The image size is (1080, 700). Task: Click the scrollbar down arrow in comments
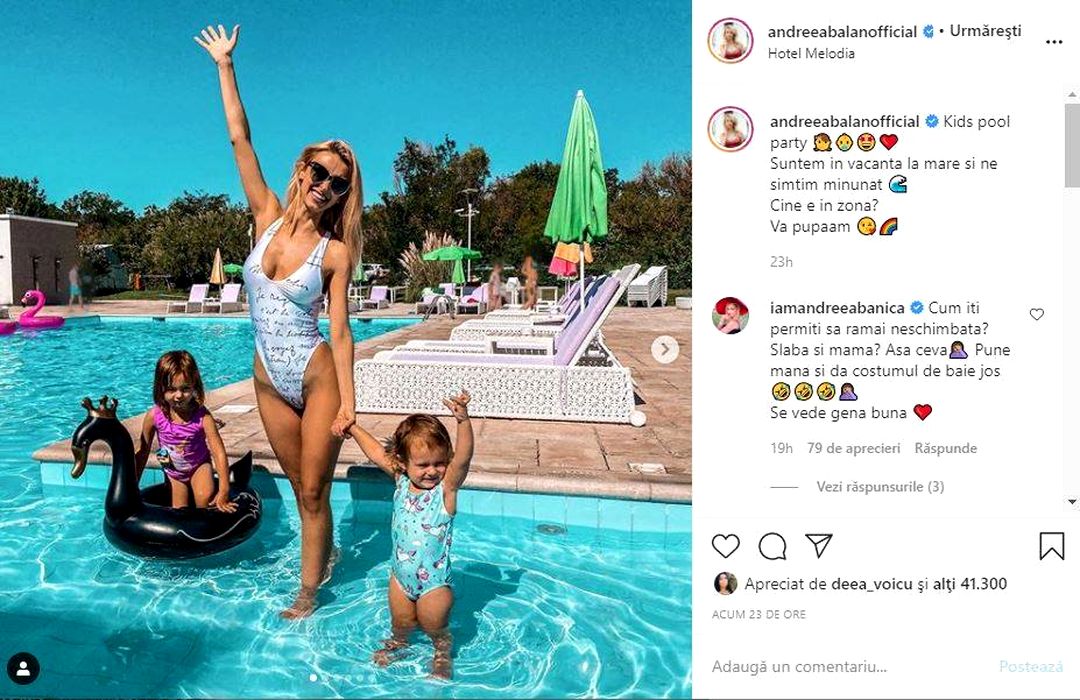(x=1072, y=502)
